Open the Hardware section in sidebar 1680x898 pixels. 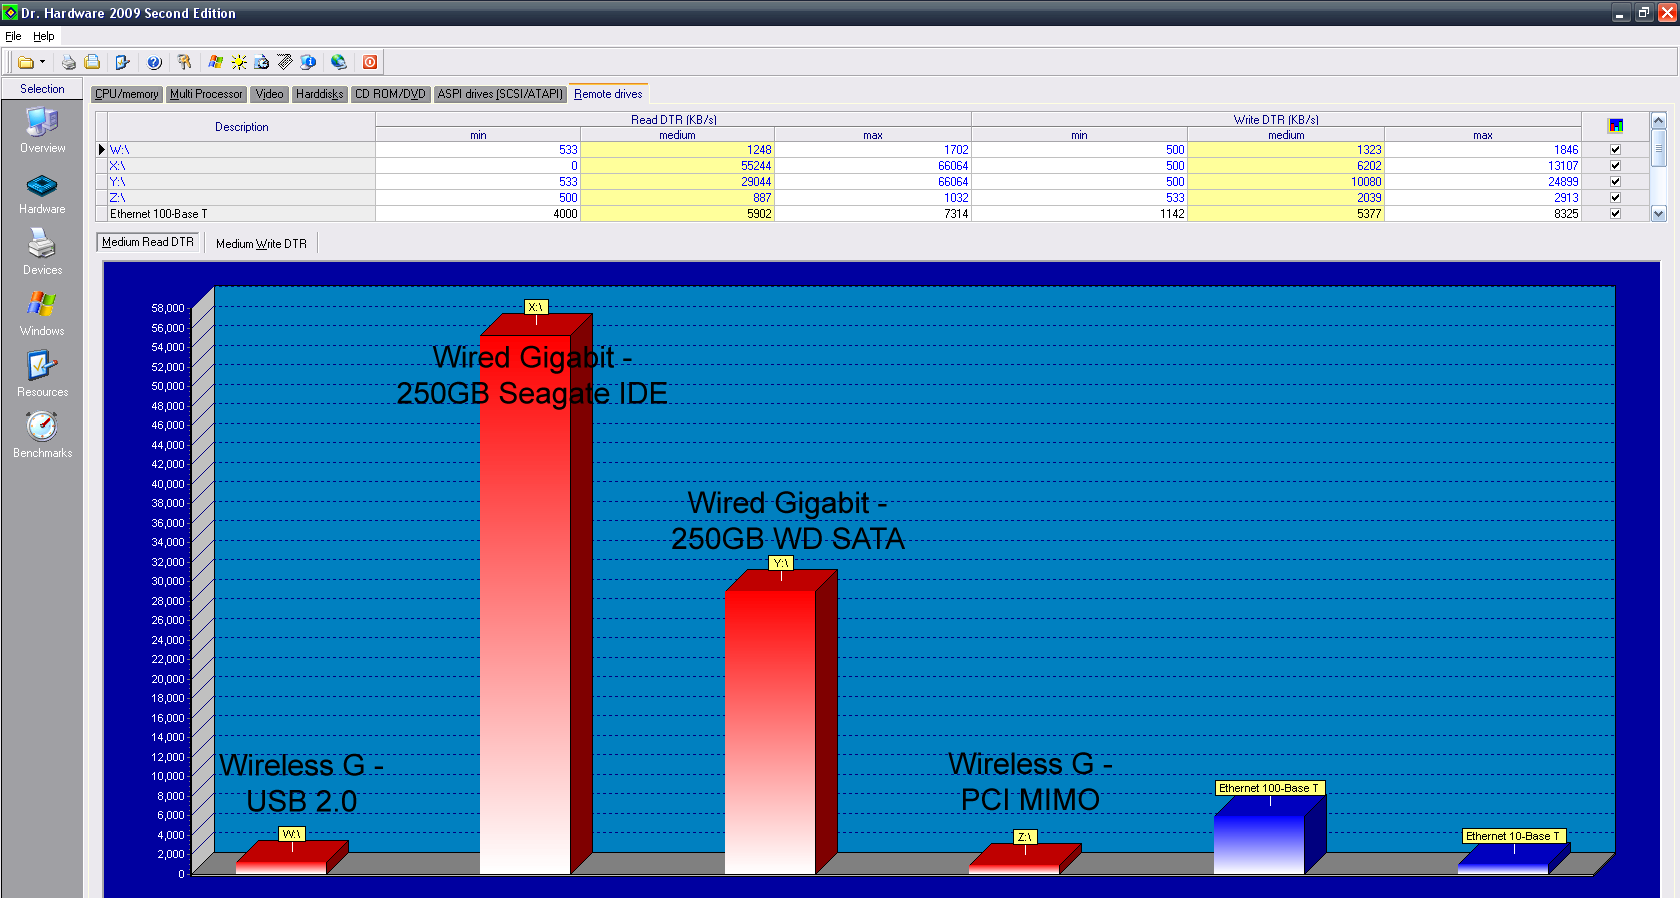(42, 194)
